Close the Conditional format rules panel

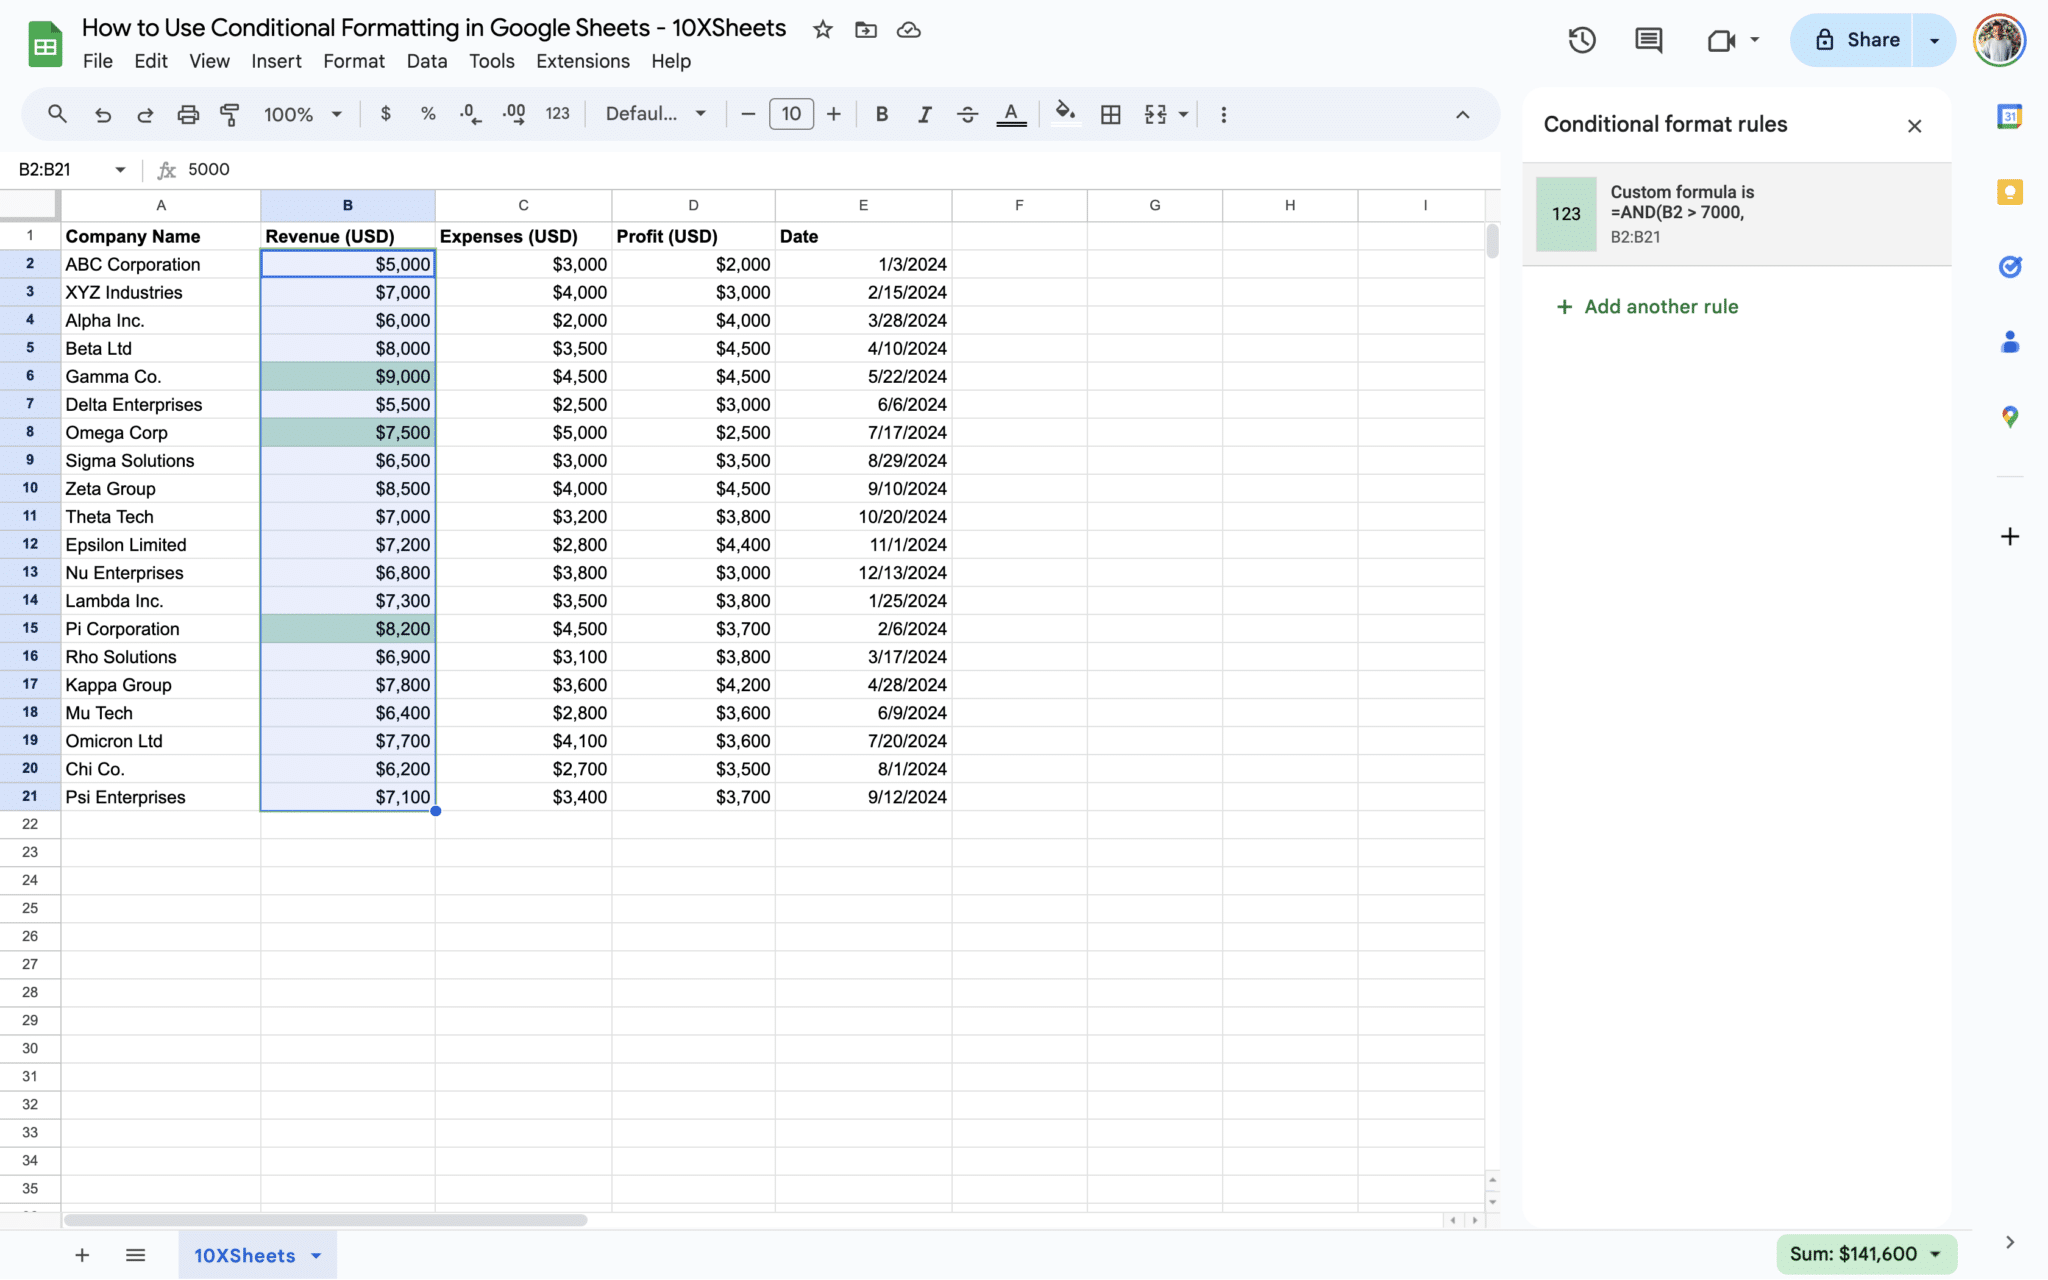pyautogui.click(x=1914, y=126)
